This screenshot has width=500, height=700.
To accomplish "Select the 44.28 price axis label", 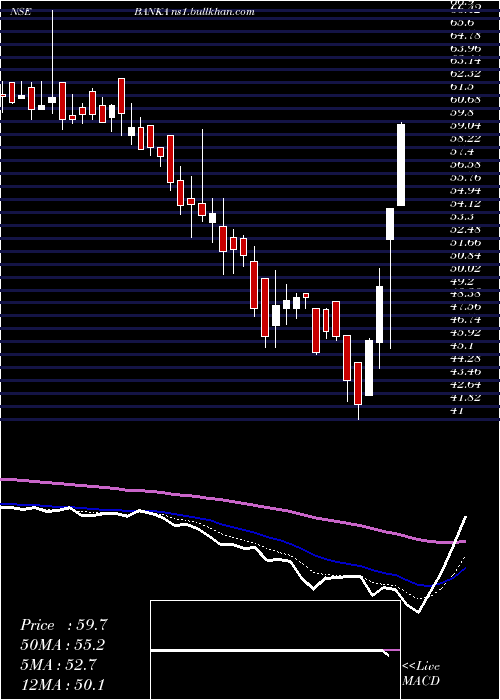I will 467,360.
